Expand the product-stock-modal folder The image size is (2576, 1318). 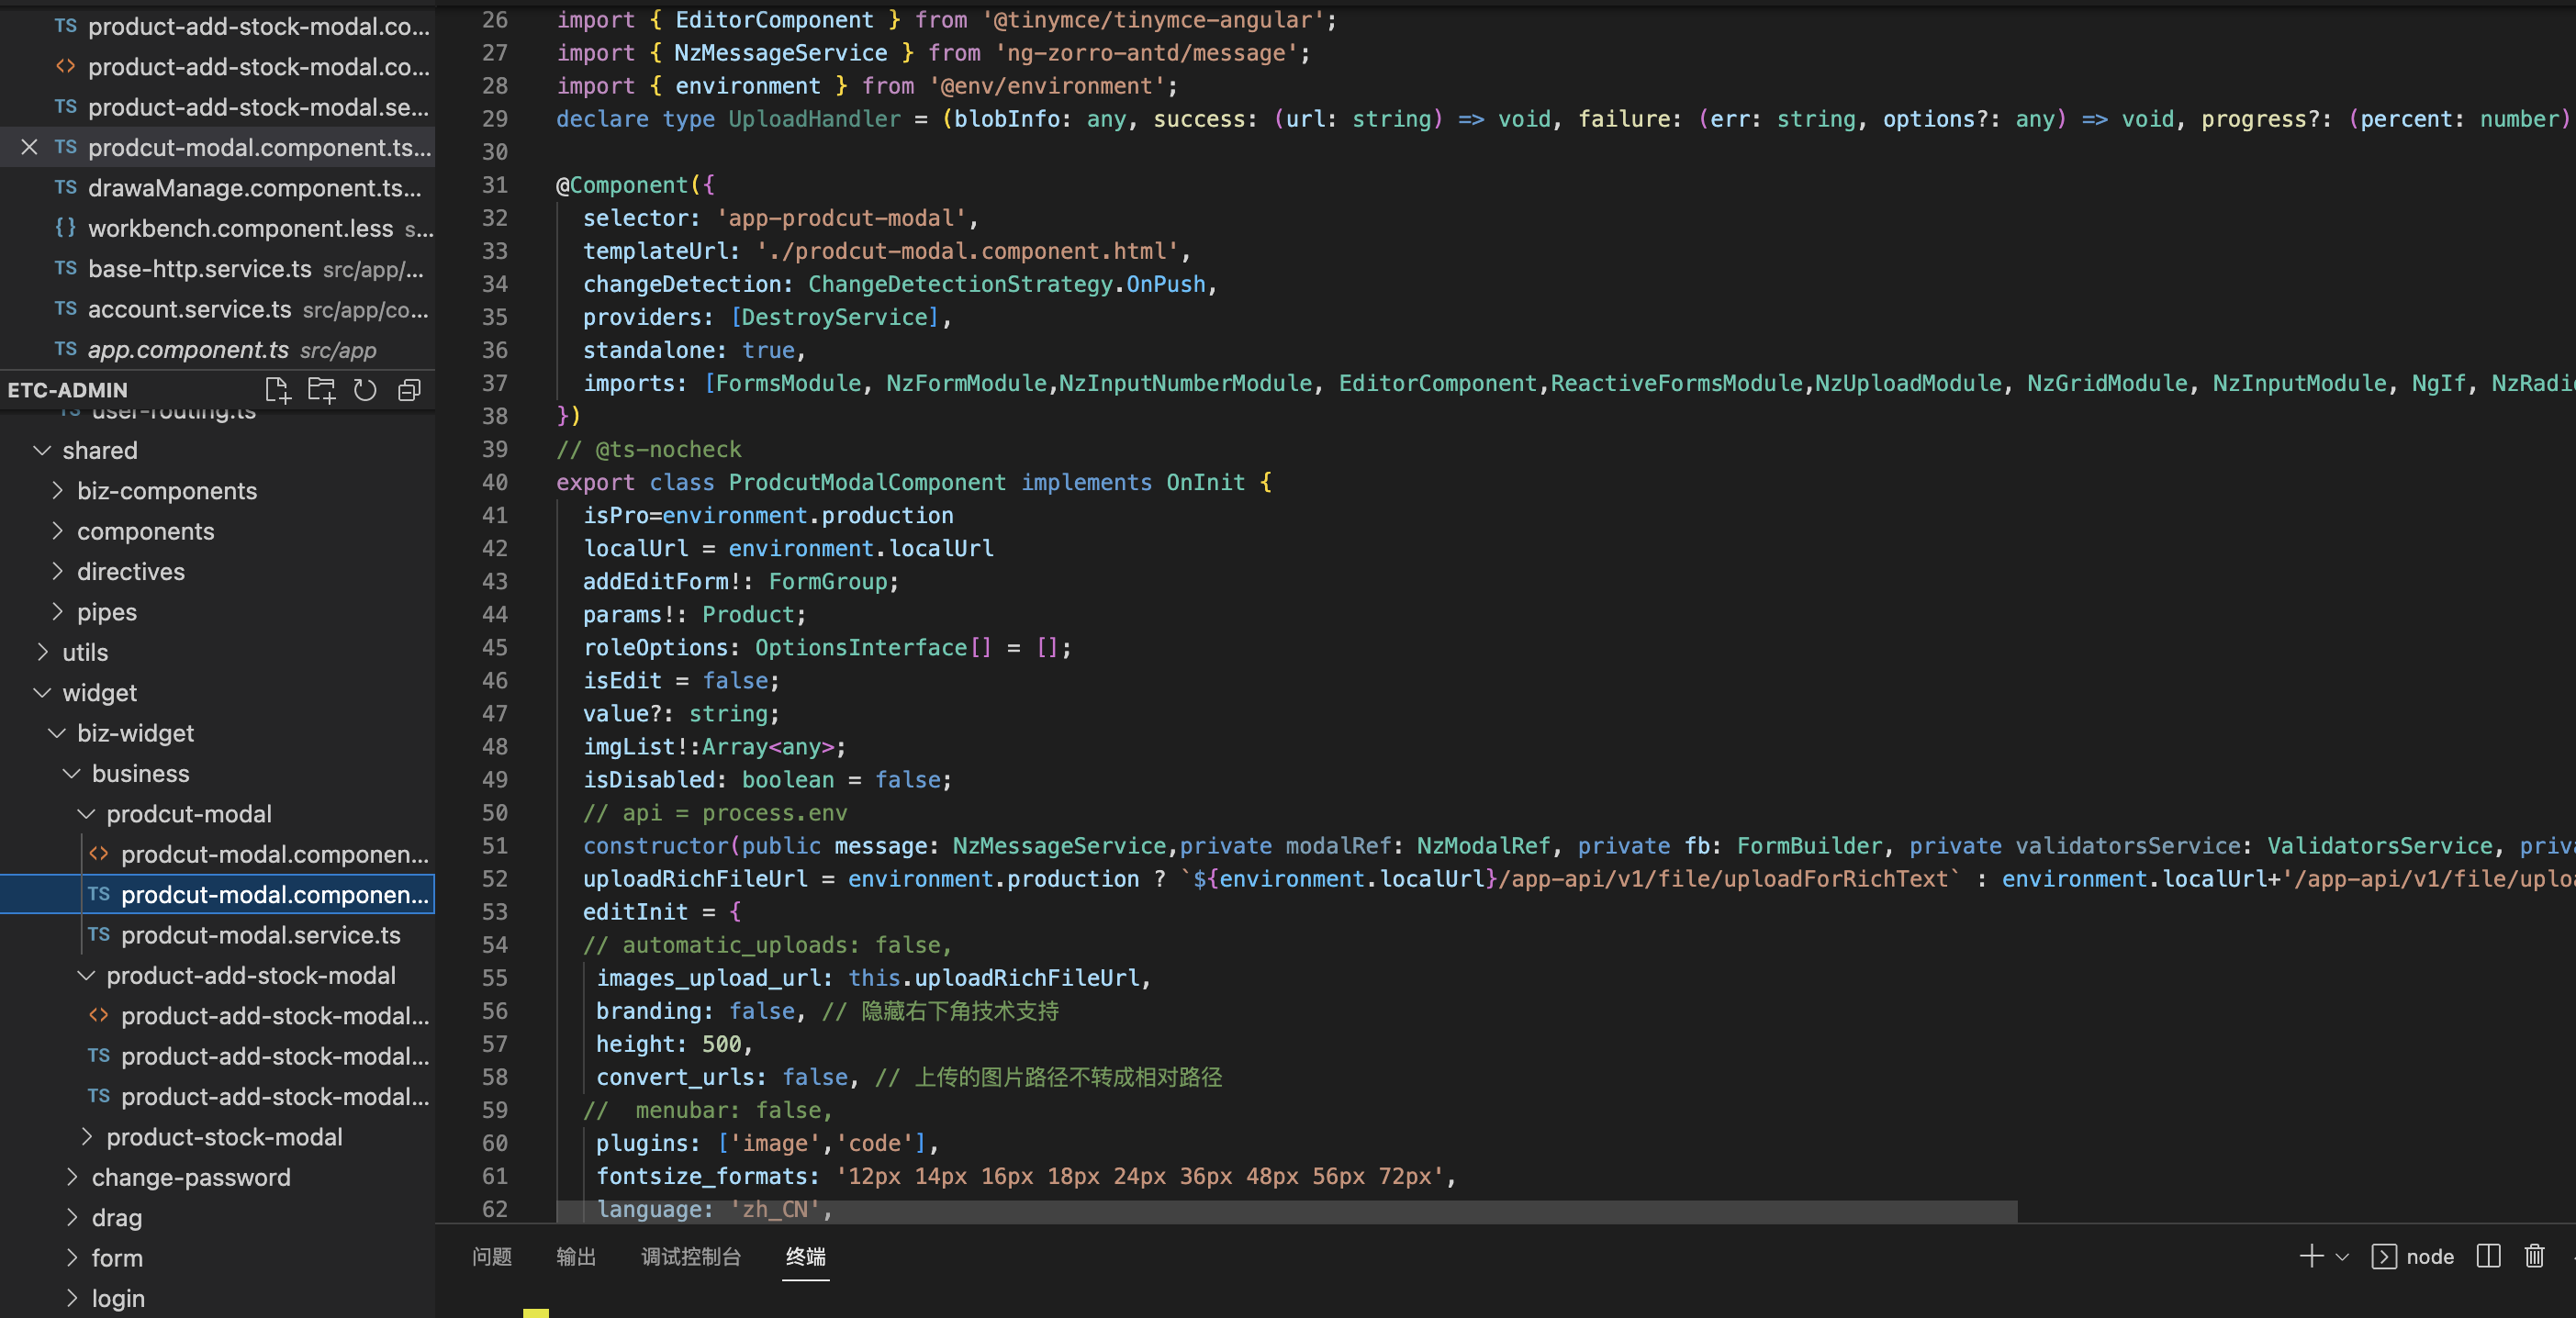pyautogui.click(x=87, y=1137)
